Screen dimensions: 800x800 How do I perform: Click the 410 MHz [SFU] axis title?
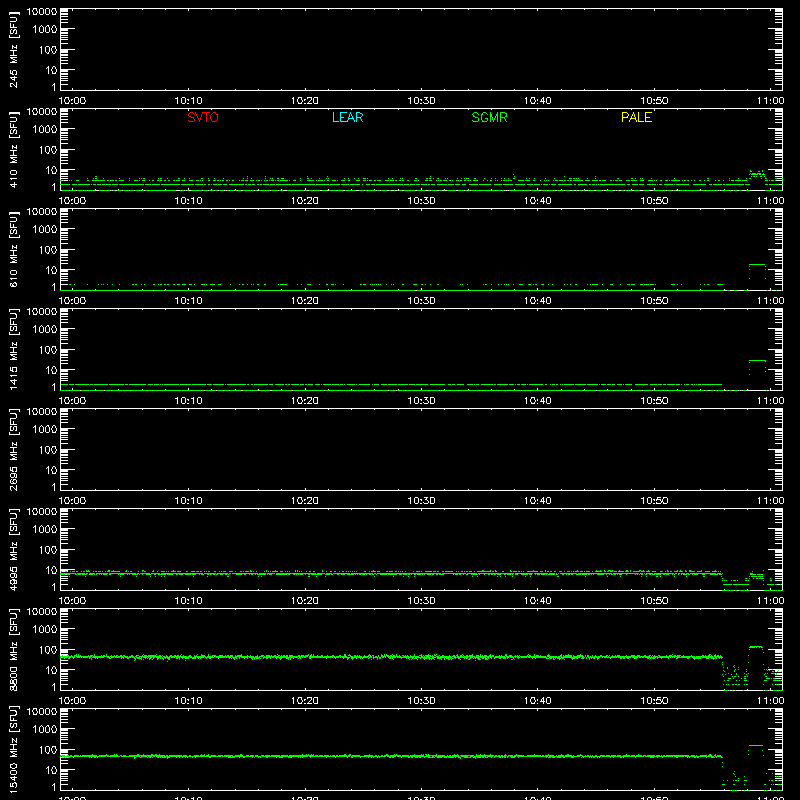[13, 149]
